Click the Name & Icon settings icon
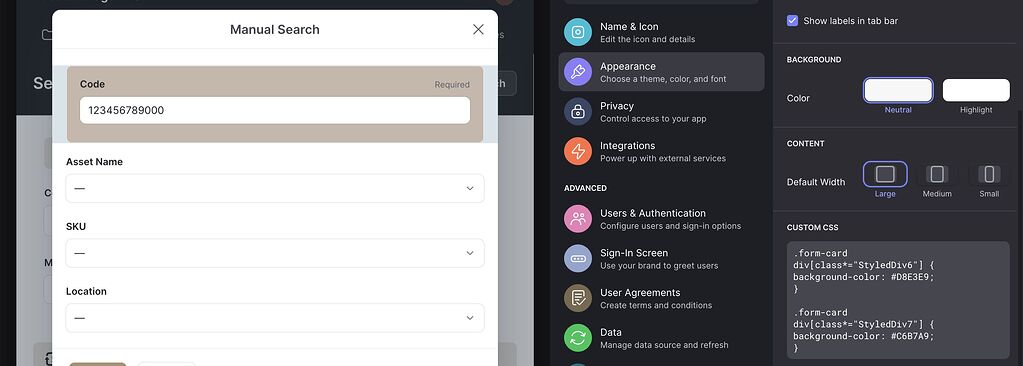 pyautogui.click(x=577, y=32)
